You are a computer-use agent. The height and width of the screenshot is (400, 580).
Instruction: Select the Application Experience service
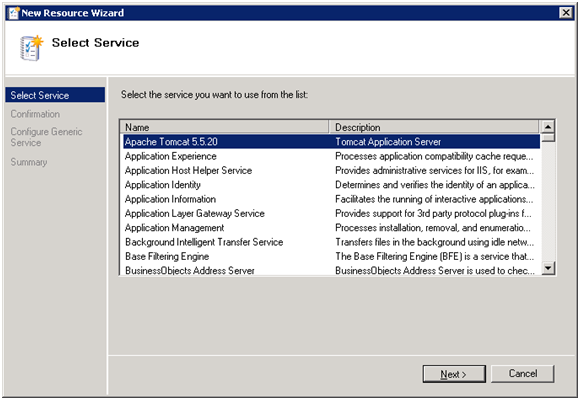[331, 156]
